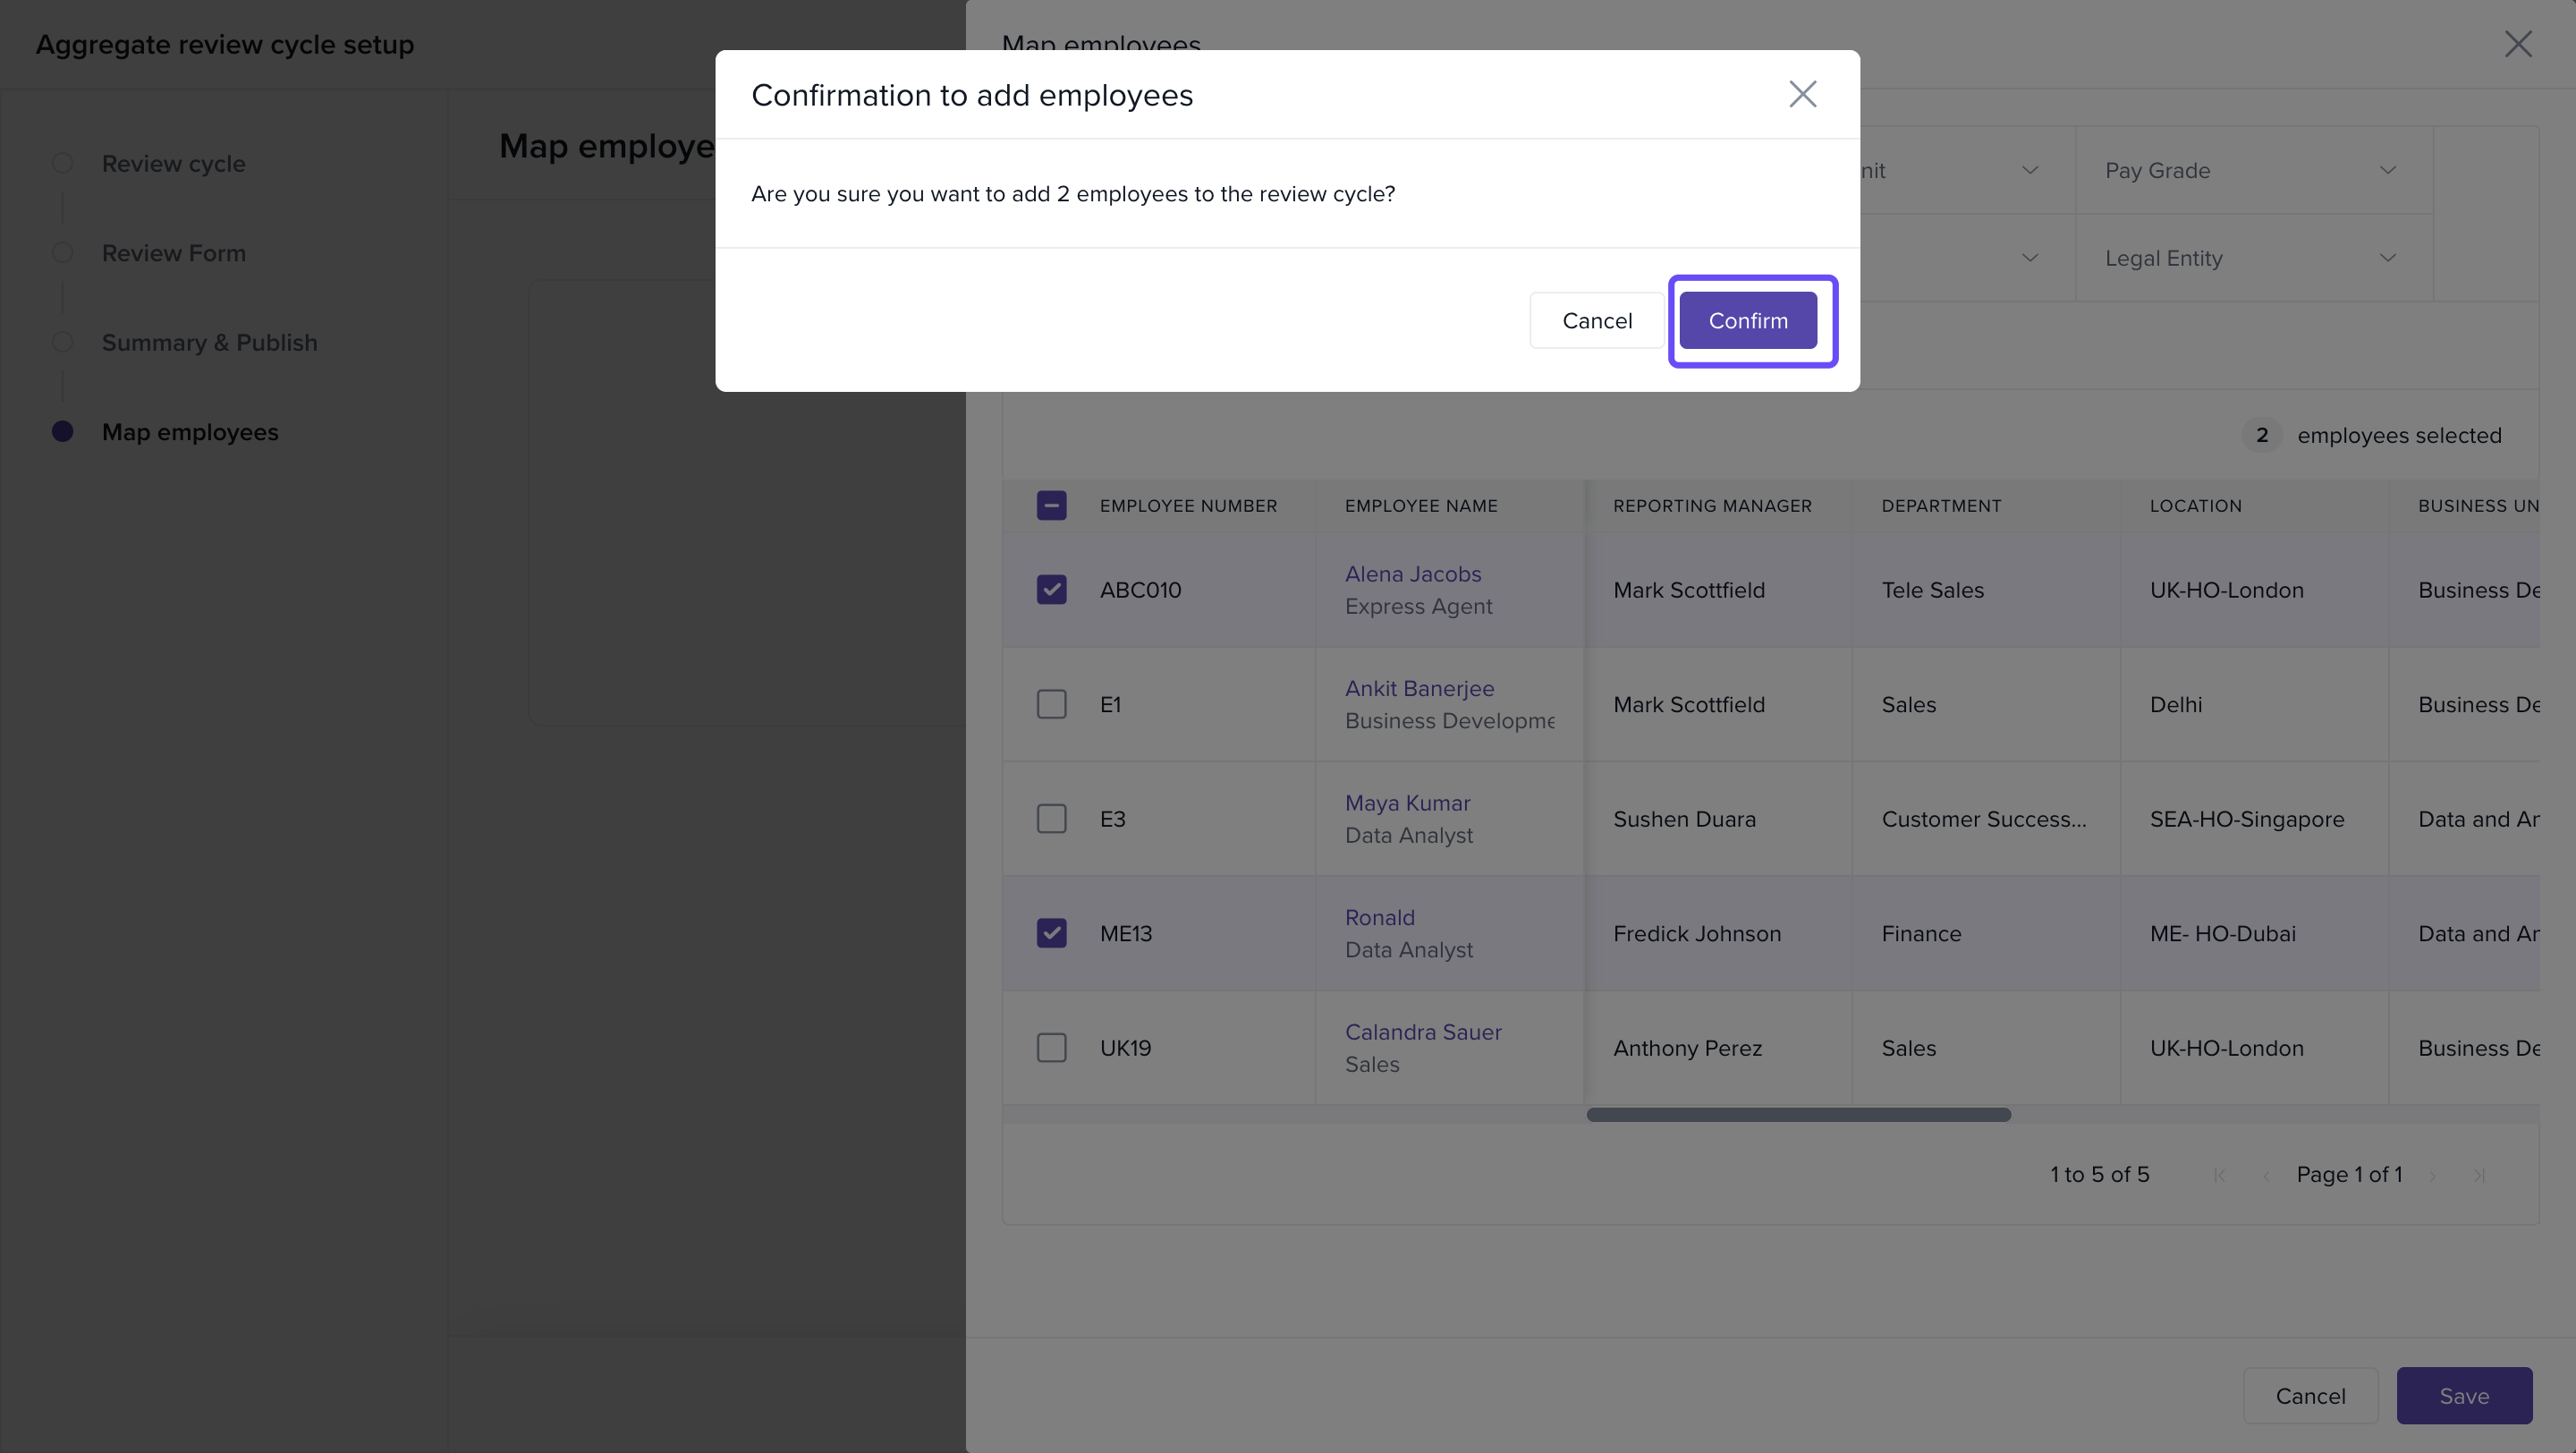Go to Review Form step

pyautogui.click(x=173, y=253)
